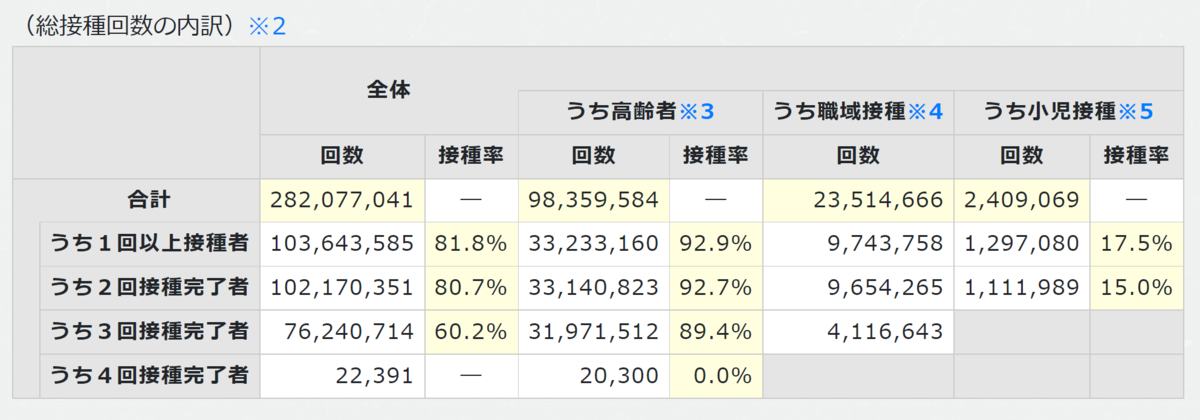Select the うち2回接種完了者 row label

[149, 288]
